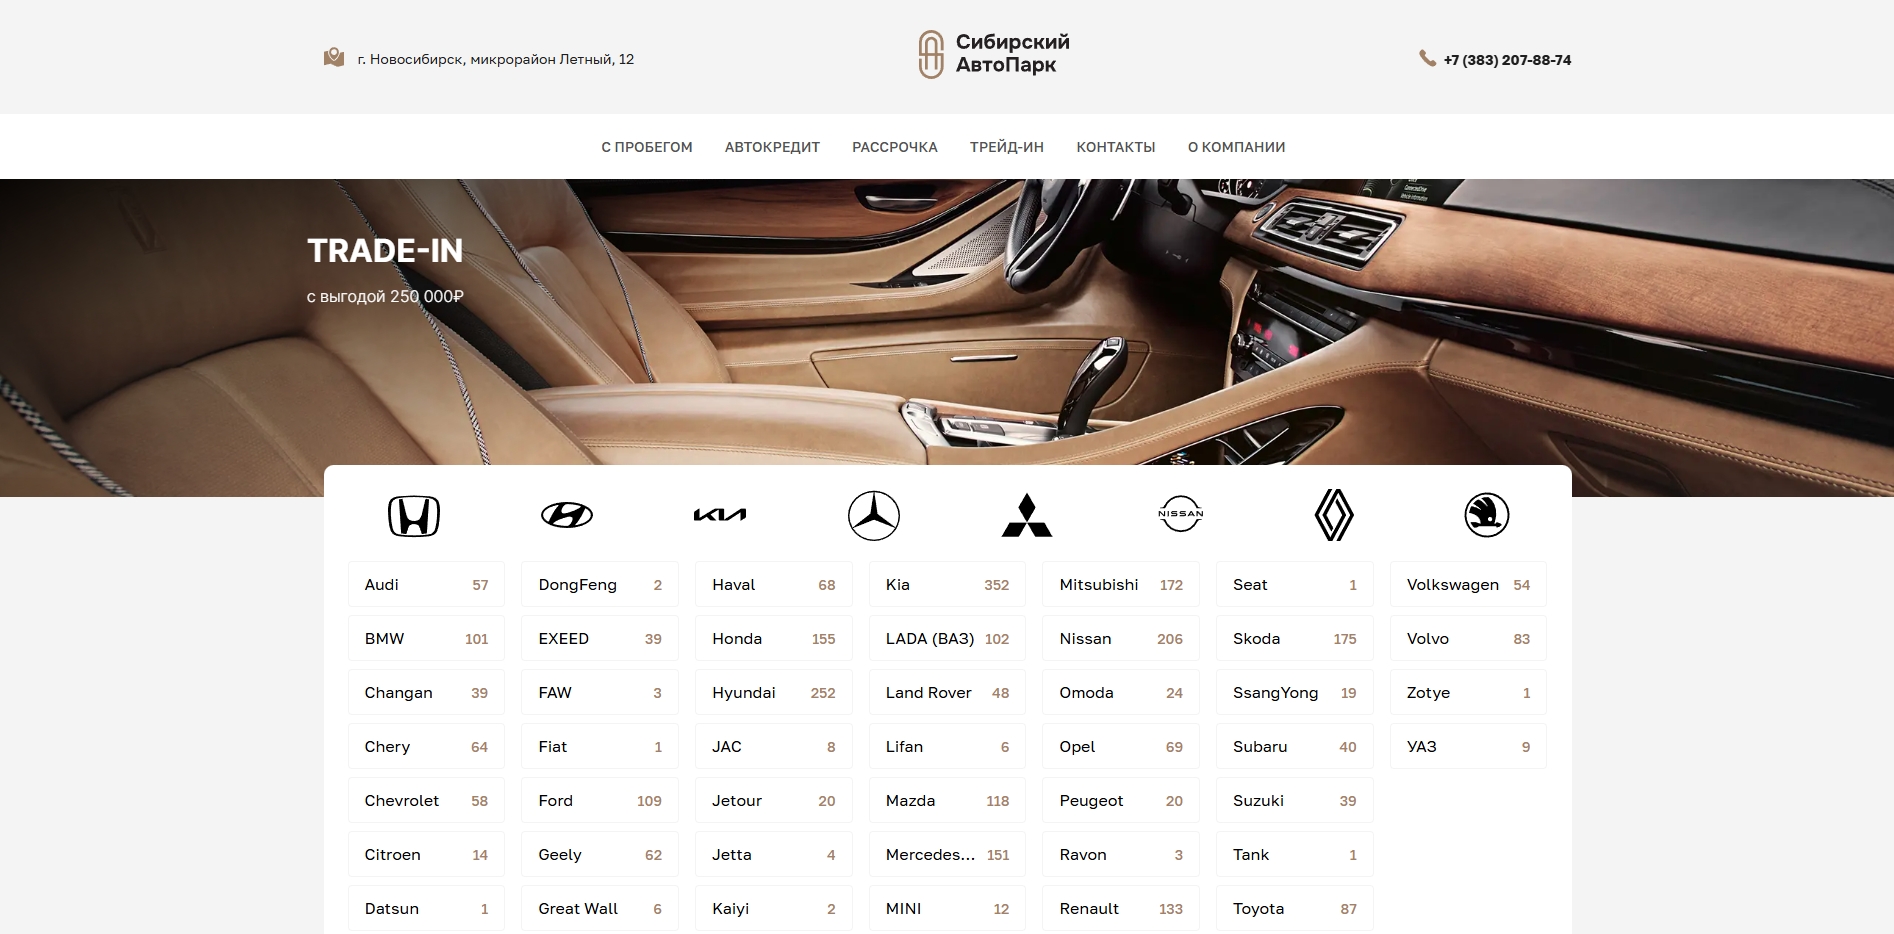Select the Seat brand button
This screenshot has height=934, width=1894.
1295,584
